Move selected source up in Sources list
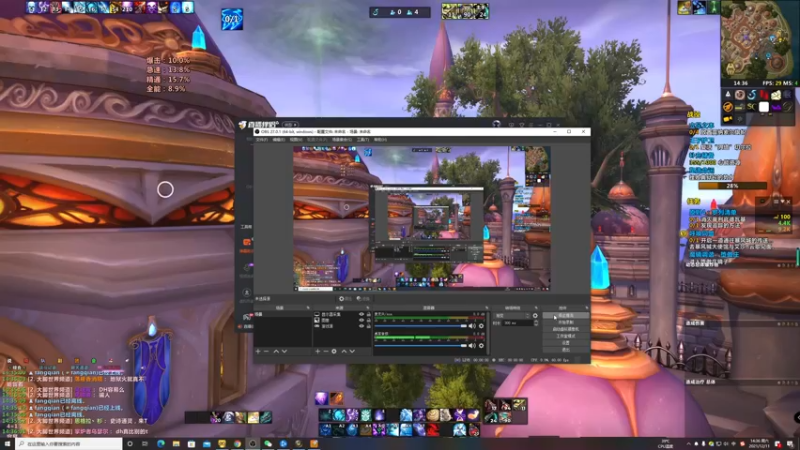This screenshot has width=800, height=450. tap(344, 352)
